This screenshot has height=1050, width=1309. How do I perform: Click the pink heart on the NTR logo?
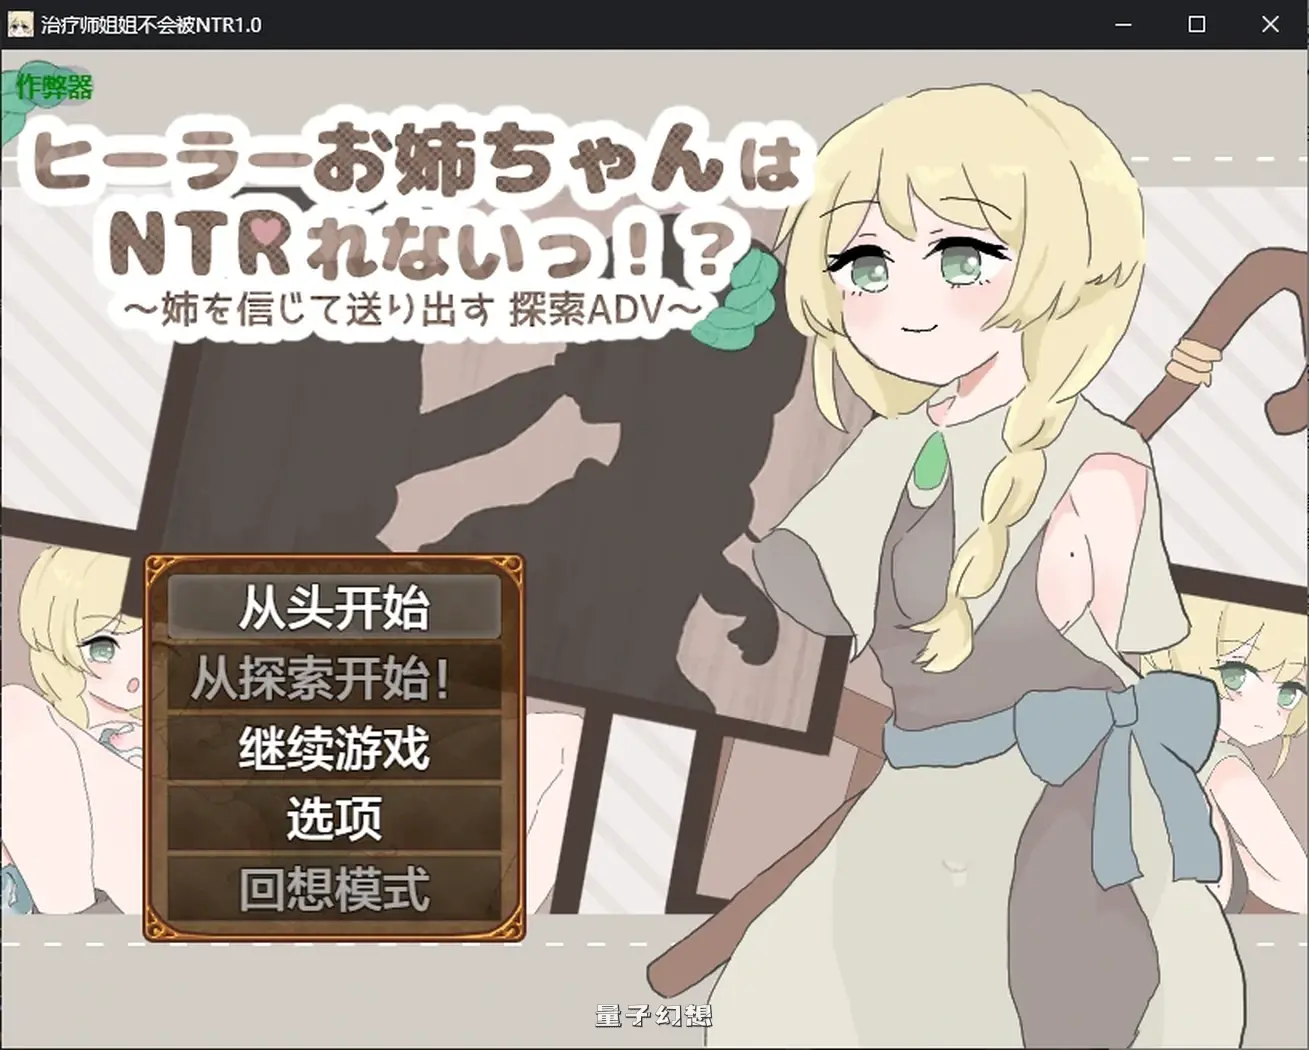click(263, 228)
